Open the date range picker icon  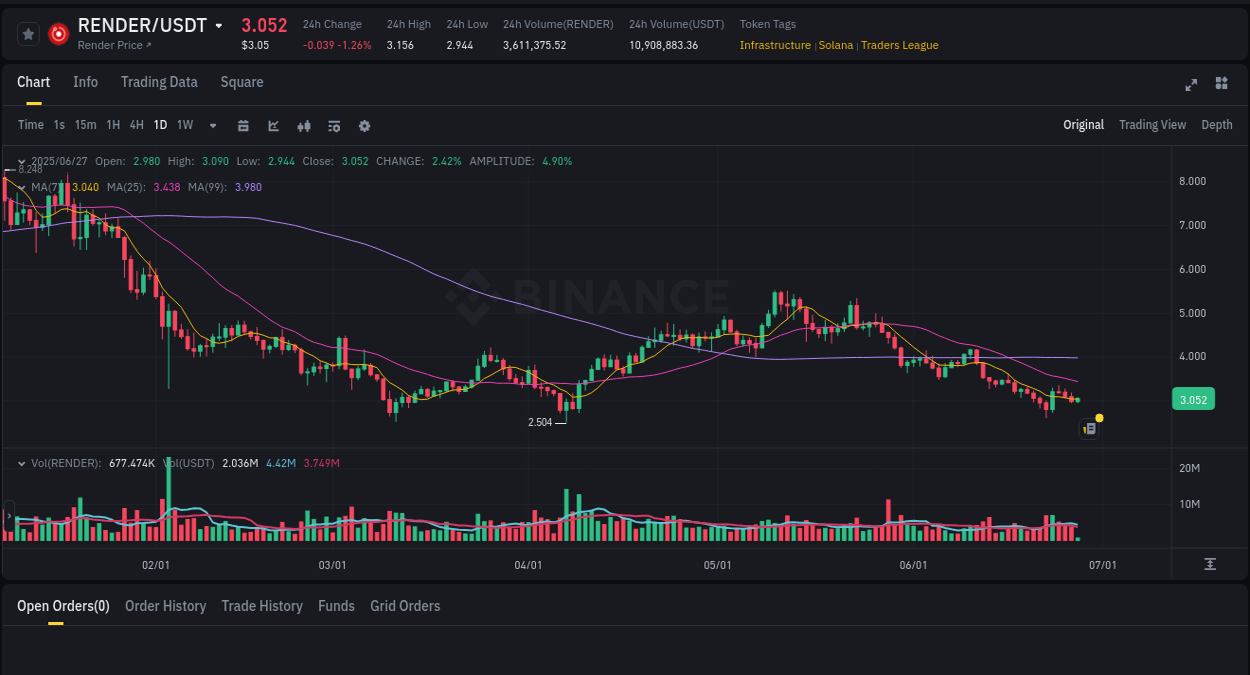tap(243, 125)
